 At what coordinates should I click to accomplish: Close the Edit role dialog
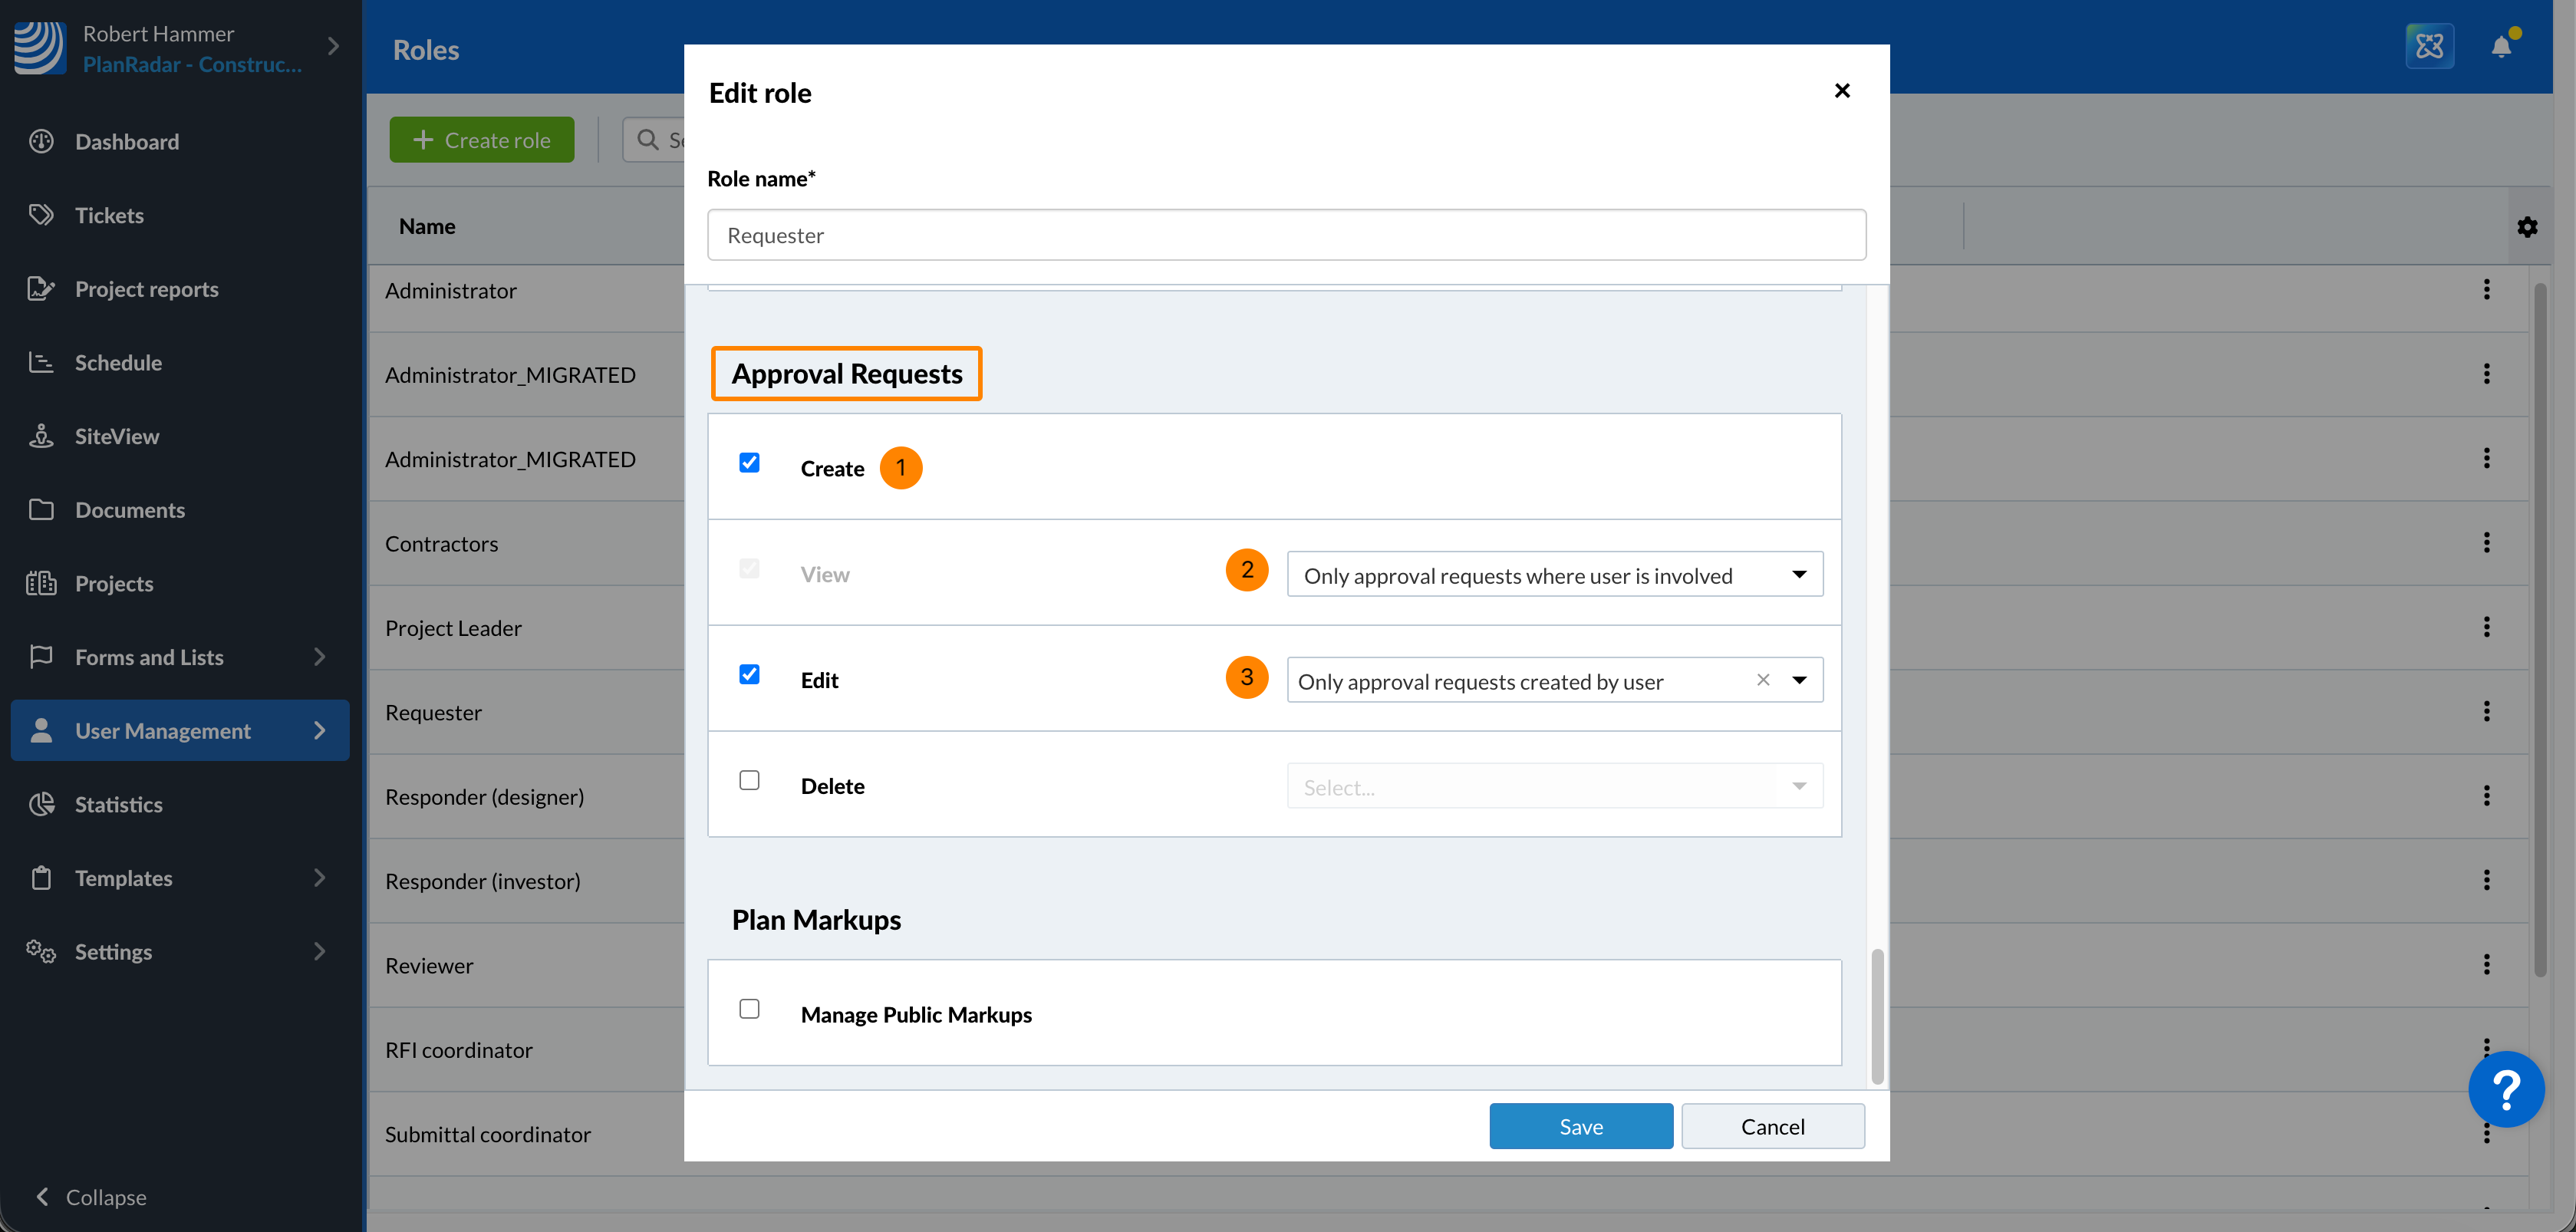click(x=1842, y=91)
